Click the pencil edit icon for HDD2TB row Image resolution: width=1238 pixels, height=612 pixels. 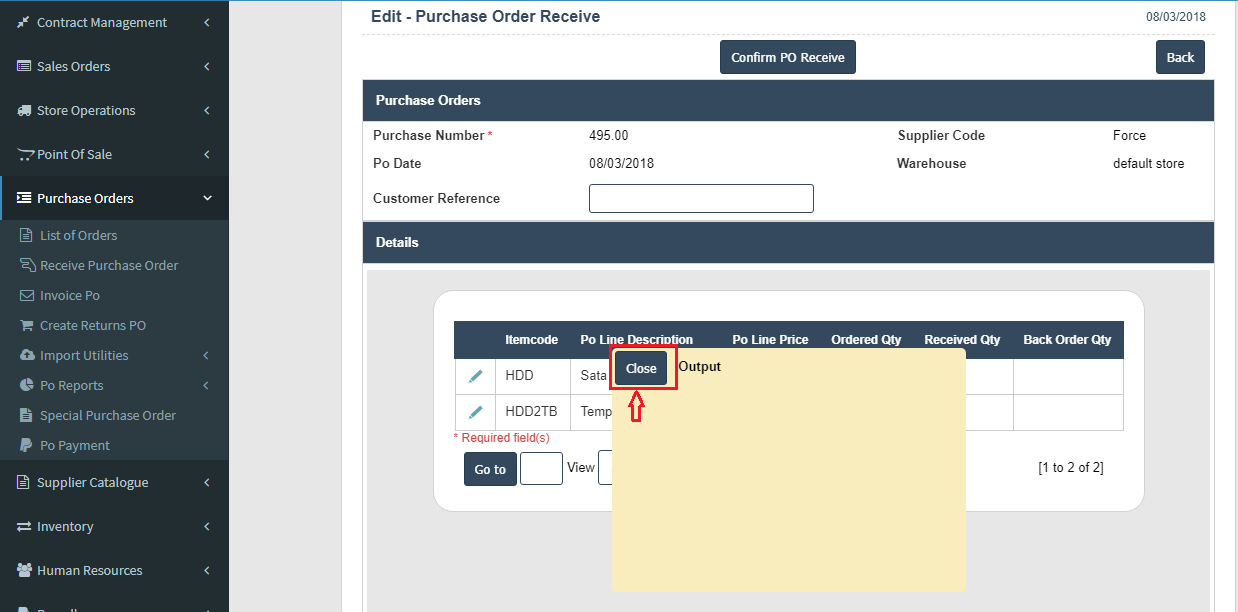(x=475, y=412)
